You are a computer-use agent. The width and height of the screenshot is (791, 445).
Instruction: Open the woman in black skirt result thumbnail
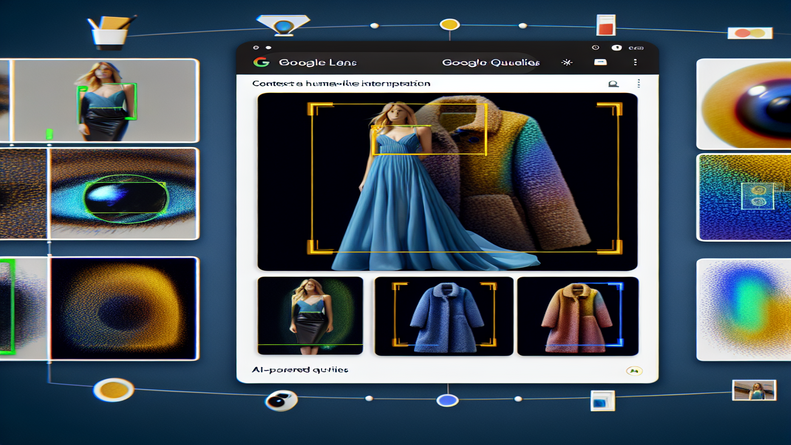(x=310, y=316)
